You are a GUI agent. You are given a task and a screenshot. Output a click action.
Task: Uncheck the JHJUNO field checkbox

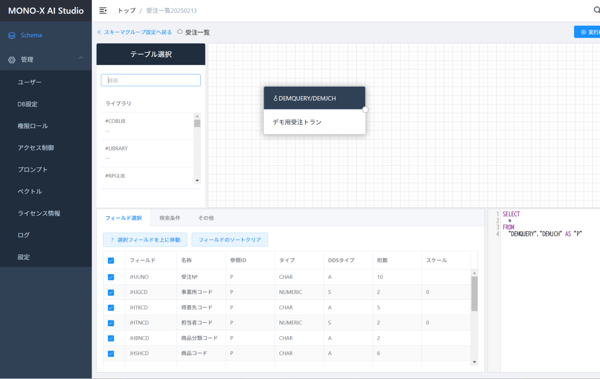[x=111, y=277]
